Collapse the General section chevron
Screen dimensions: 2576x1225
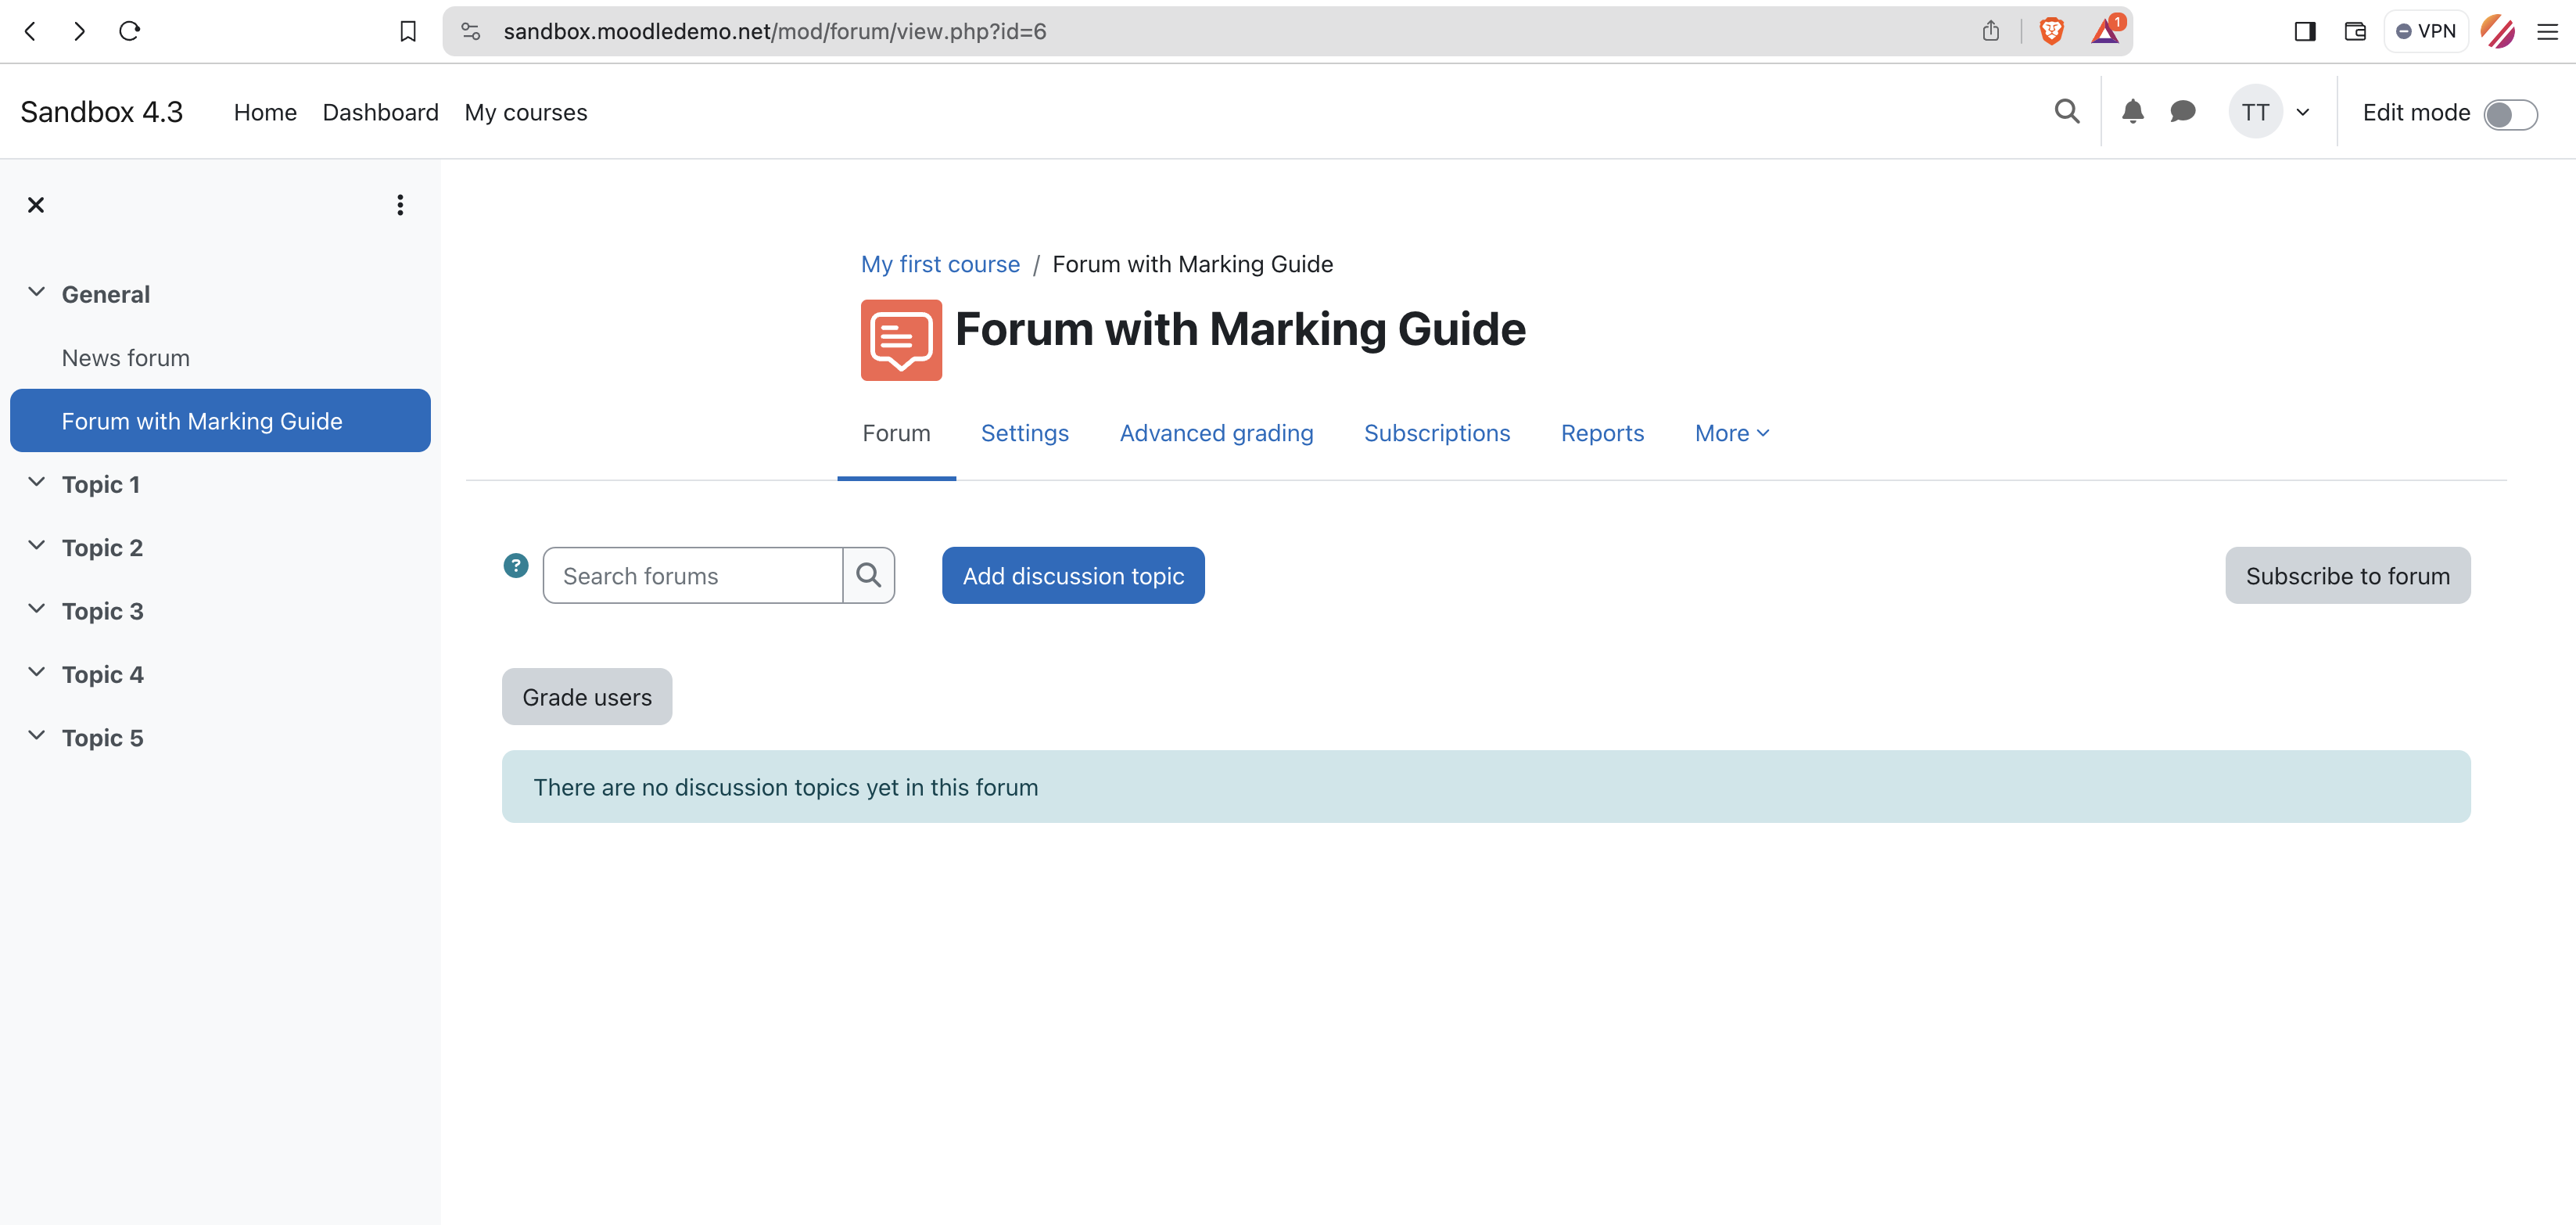point(37,292)
